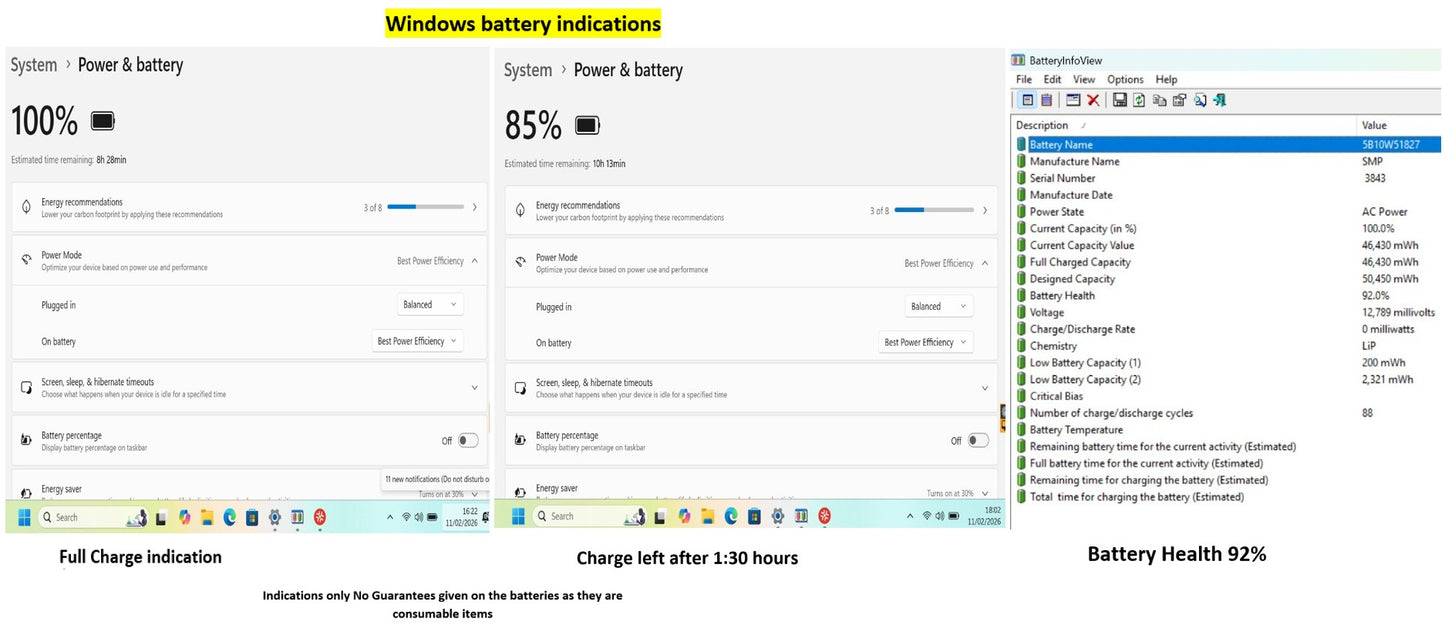Screen dimensions: 1445x625
Task: Click the Copy icon in BatteryInfoView toolbar
Action: click(1159, 100)
